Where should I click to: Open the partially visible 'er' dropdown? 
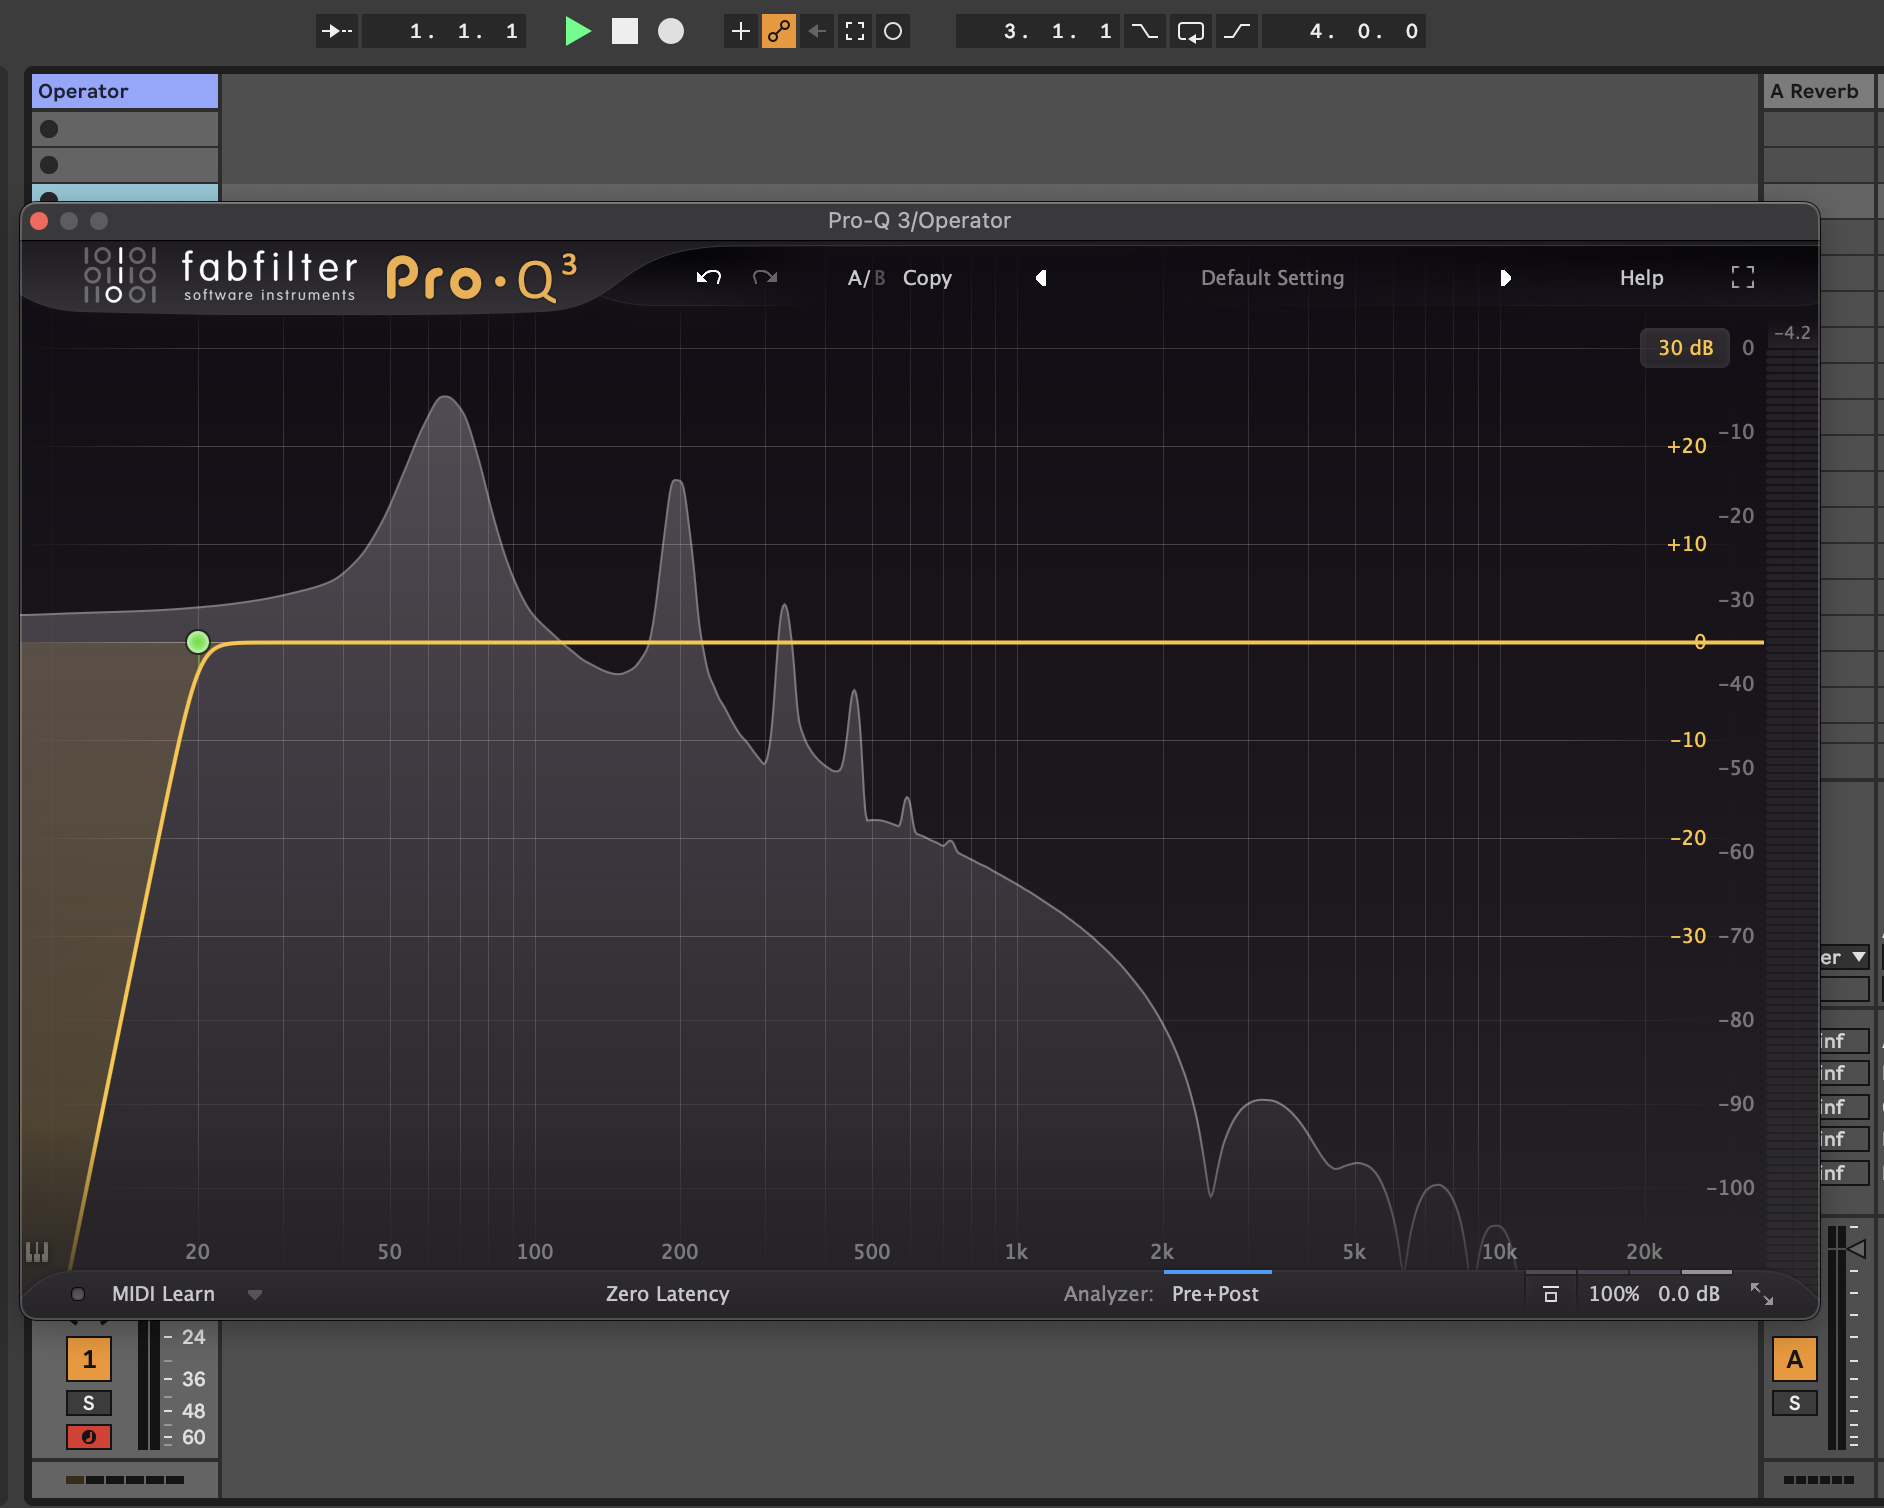click(x=1843, y=957)
